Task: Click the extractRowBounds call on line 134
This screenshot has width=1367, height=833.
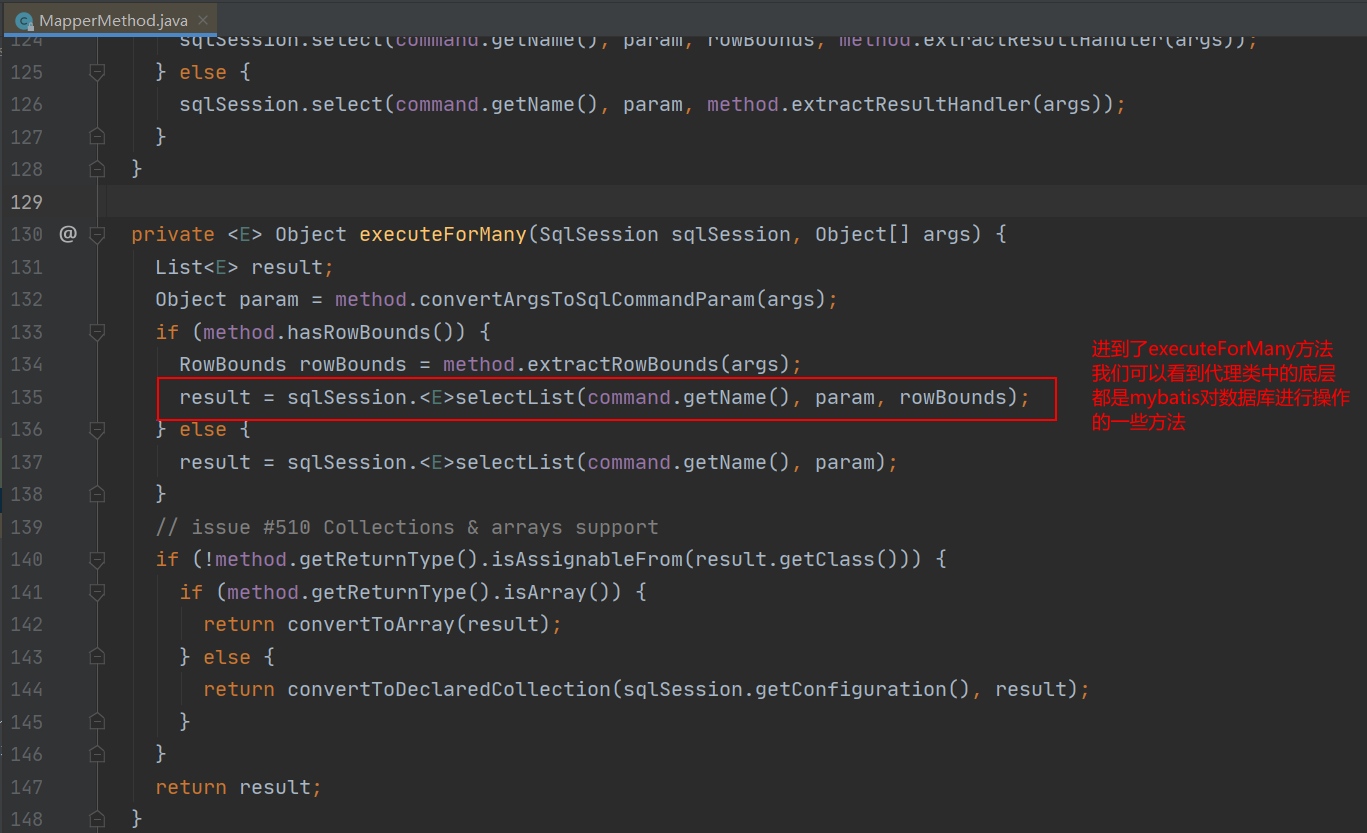Action: click(623, 364)
